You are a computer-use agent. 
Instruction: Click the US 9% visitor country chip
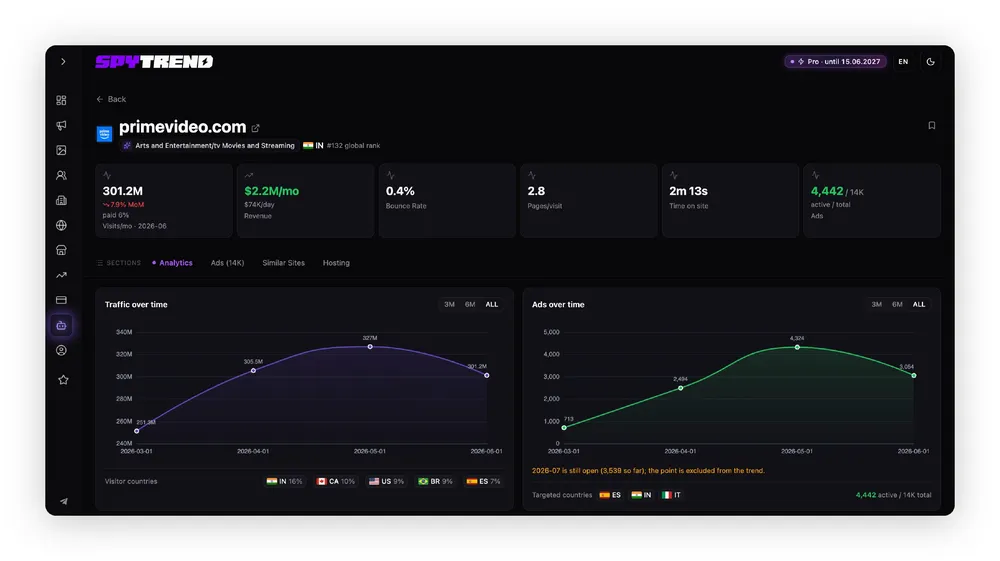(x=386, y=482)
